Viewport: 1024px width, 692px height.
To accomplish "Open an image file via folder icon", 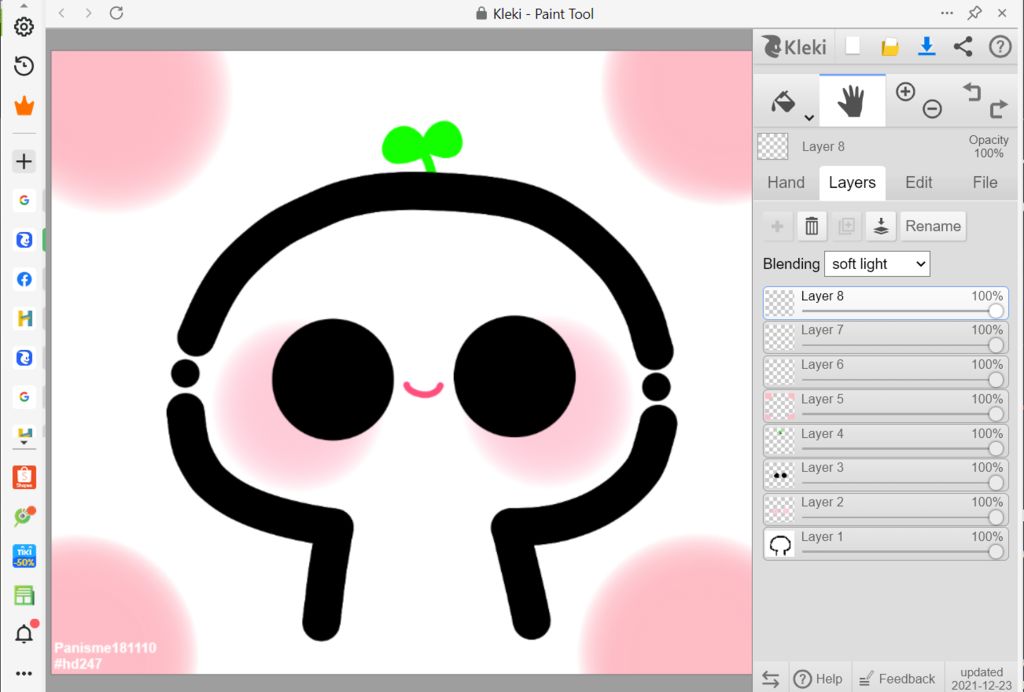I will click(889, 47).
